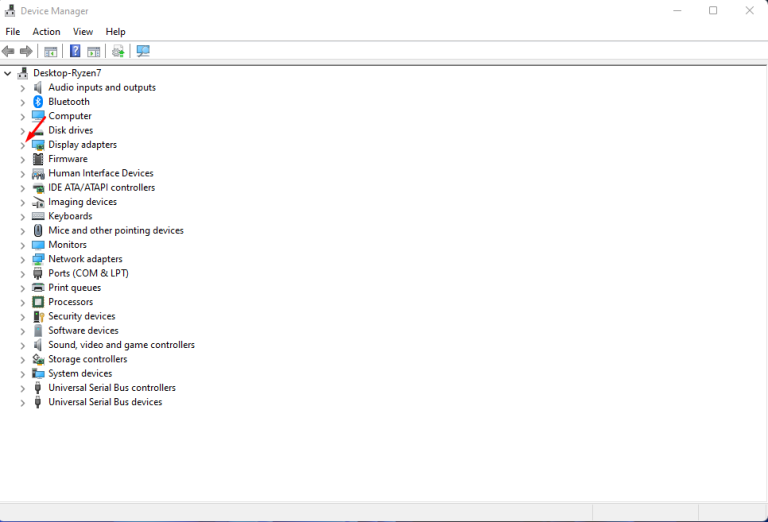This screenshot has height=522, width=768.
Task: Click the Properties help question-mark icon
Action: point(75,51)
